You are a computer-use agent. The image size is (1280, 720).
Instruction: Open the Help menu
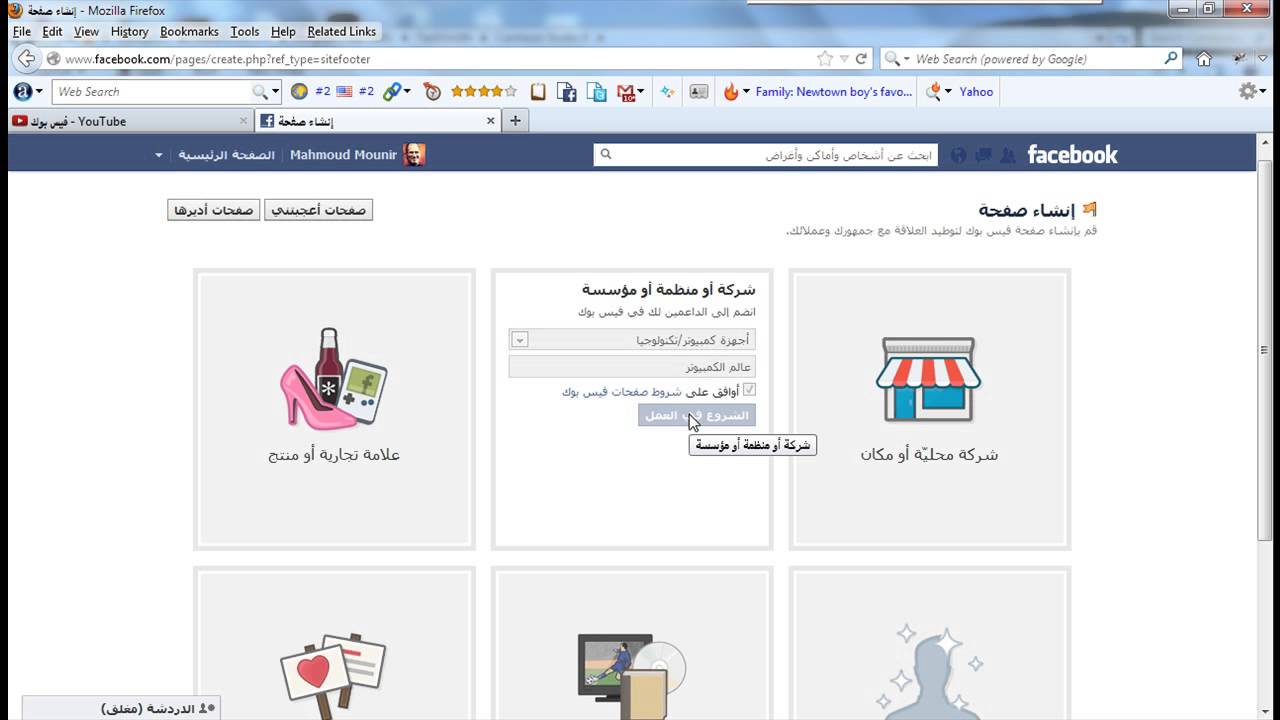pyautogui.click(x=283, y=31)
